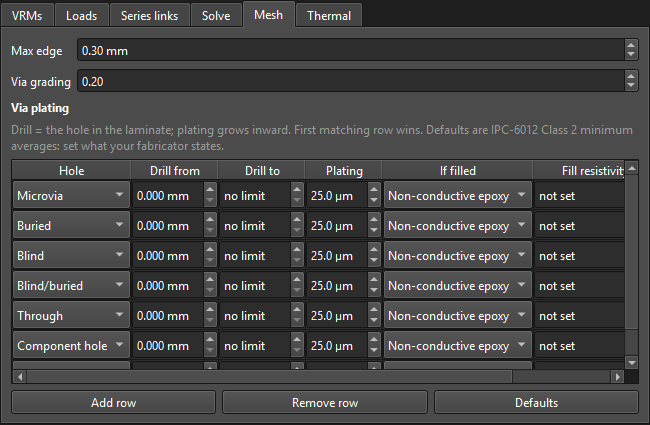The height and width of the screenshot is (425, 650).
Task: Click Through row's Fill resistivity cell
Action: point(579,316)
